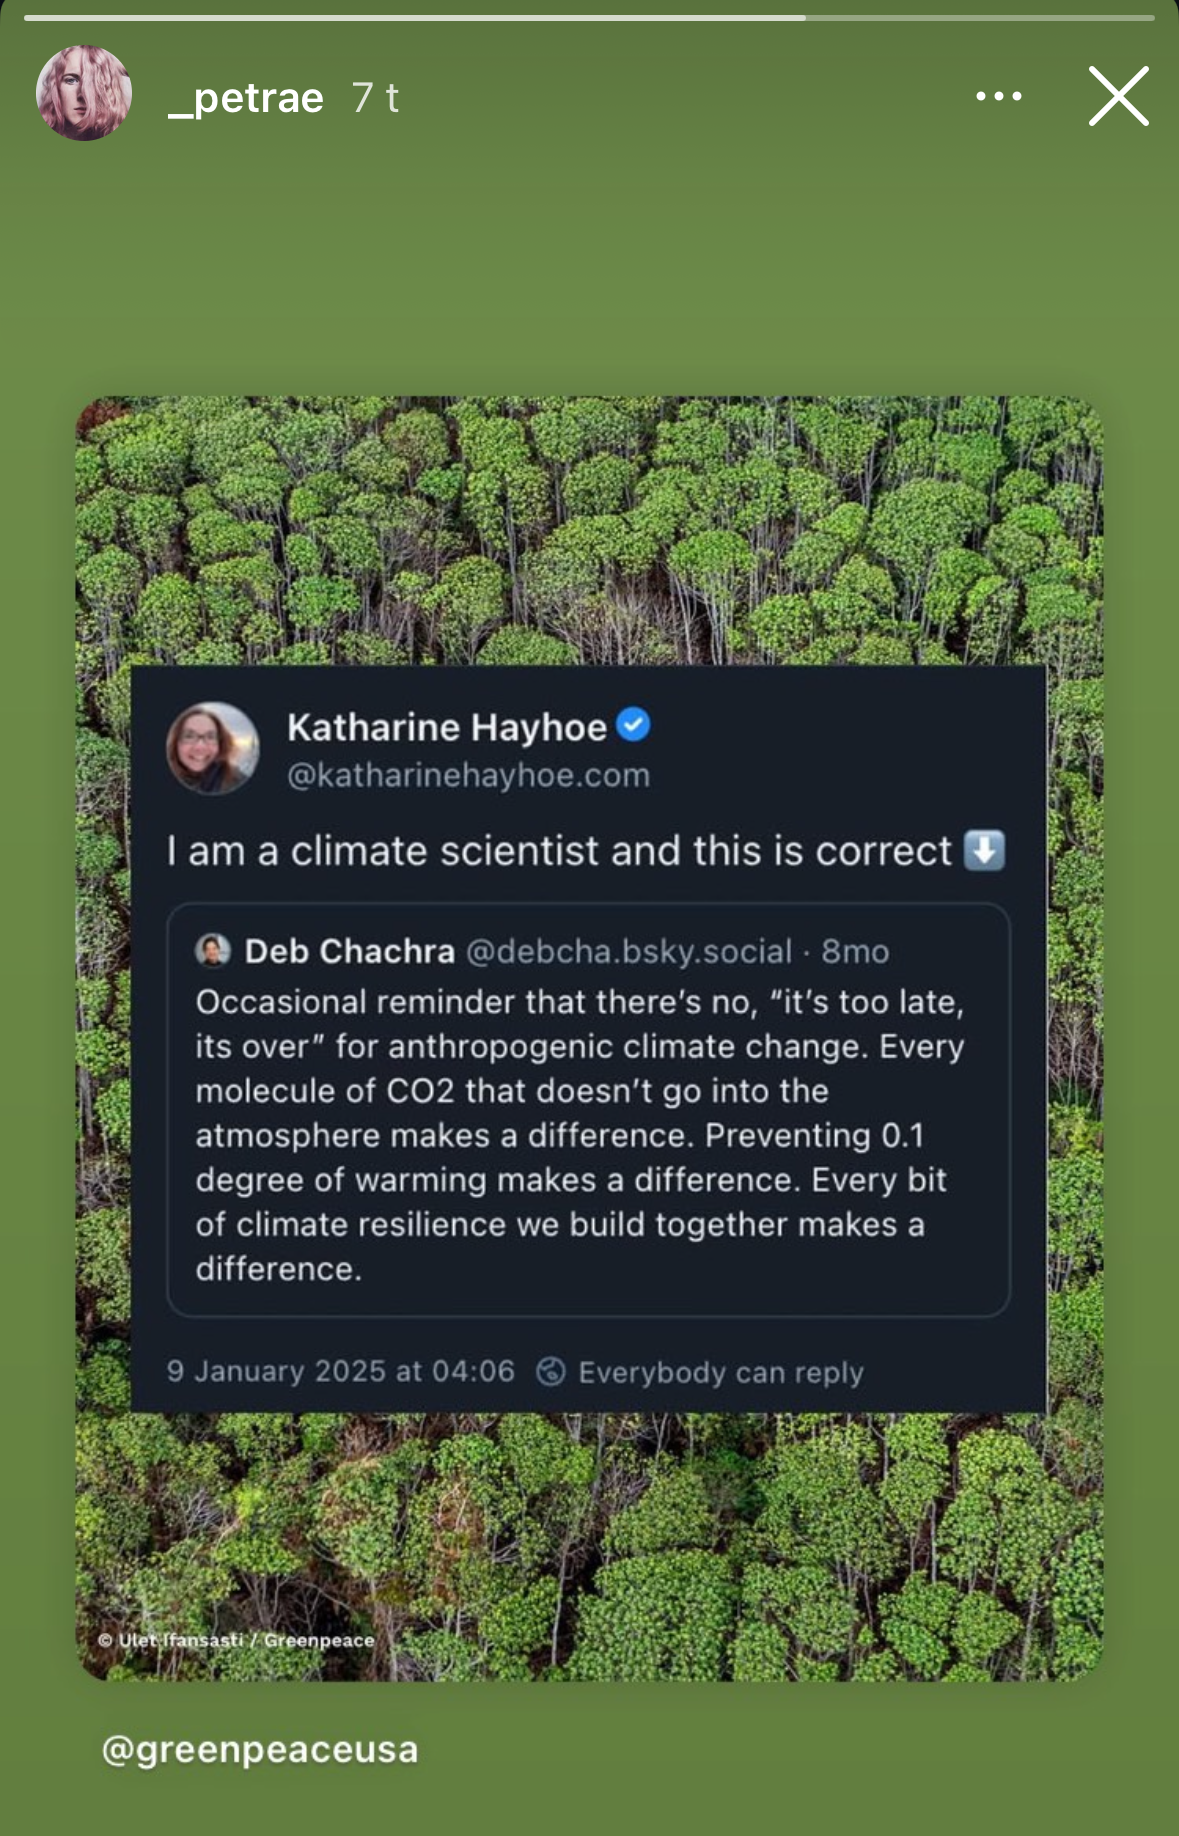Image resolution: width=1179 pixels, height=1836 pixels.
Task: Select the Deb Chachra author name
Action: pyautogui.click(x=349, y=951)
